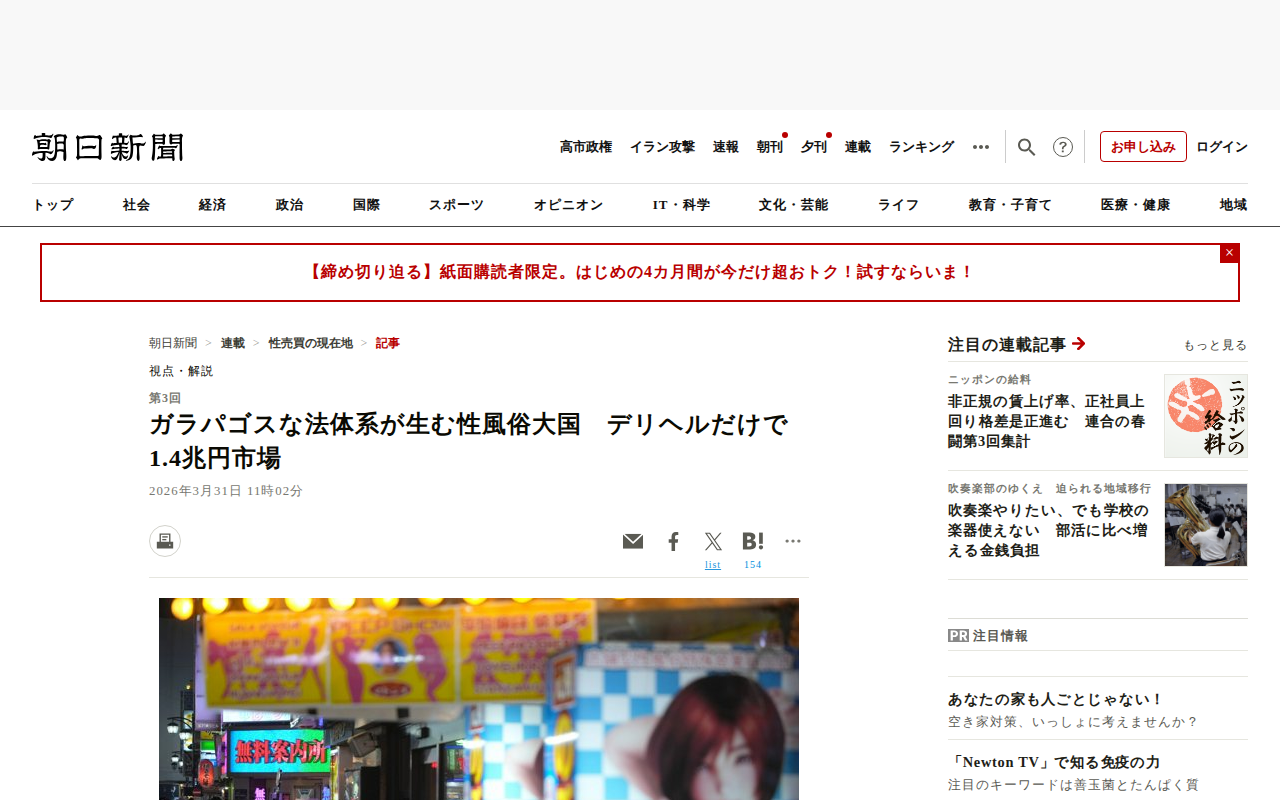1280x800 pixels.
Task: Open more share options dots
Action: tap(793, 541)
